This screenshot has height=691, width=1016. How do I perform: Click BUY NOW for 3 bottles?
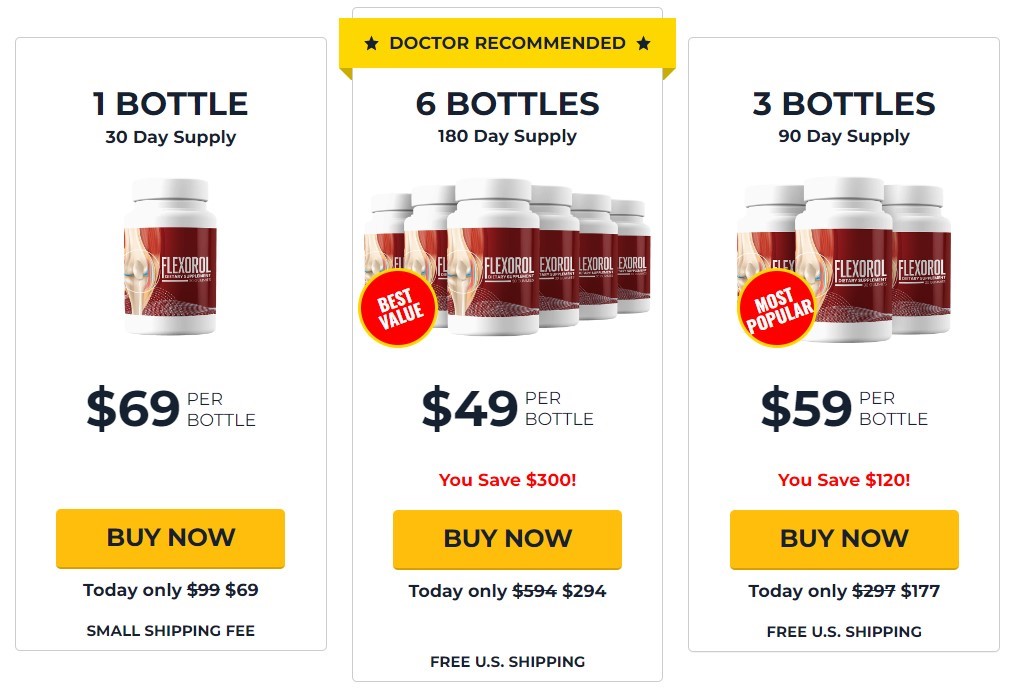point(844,539)
